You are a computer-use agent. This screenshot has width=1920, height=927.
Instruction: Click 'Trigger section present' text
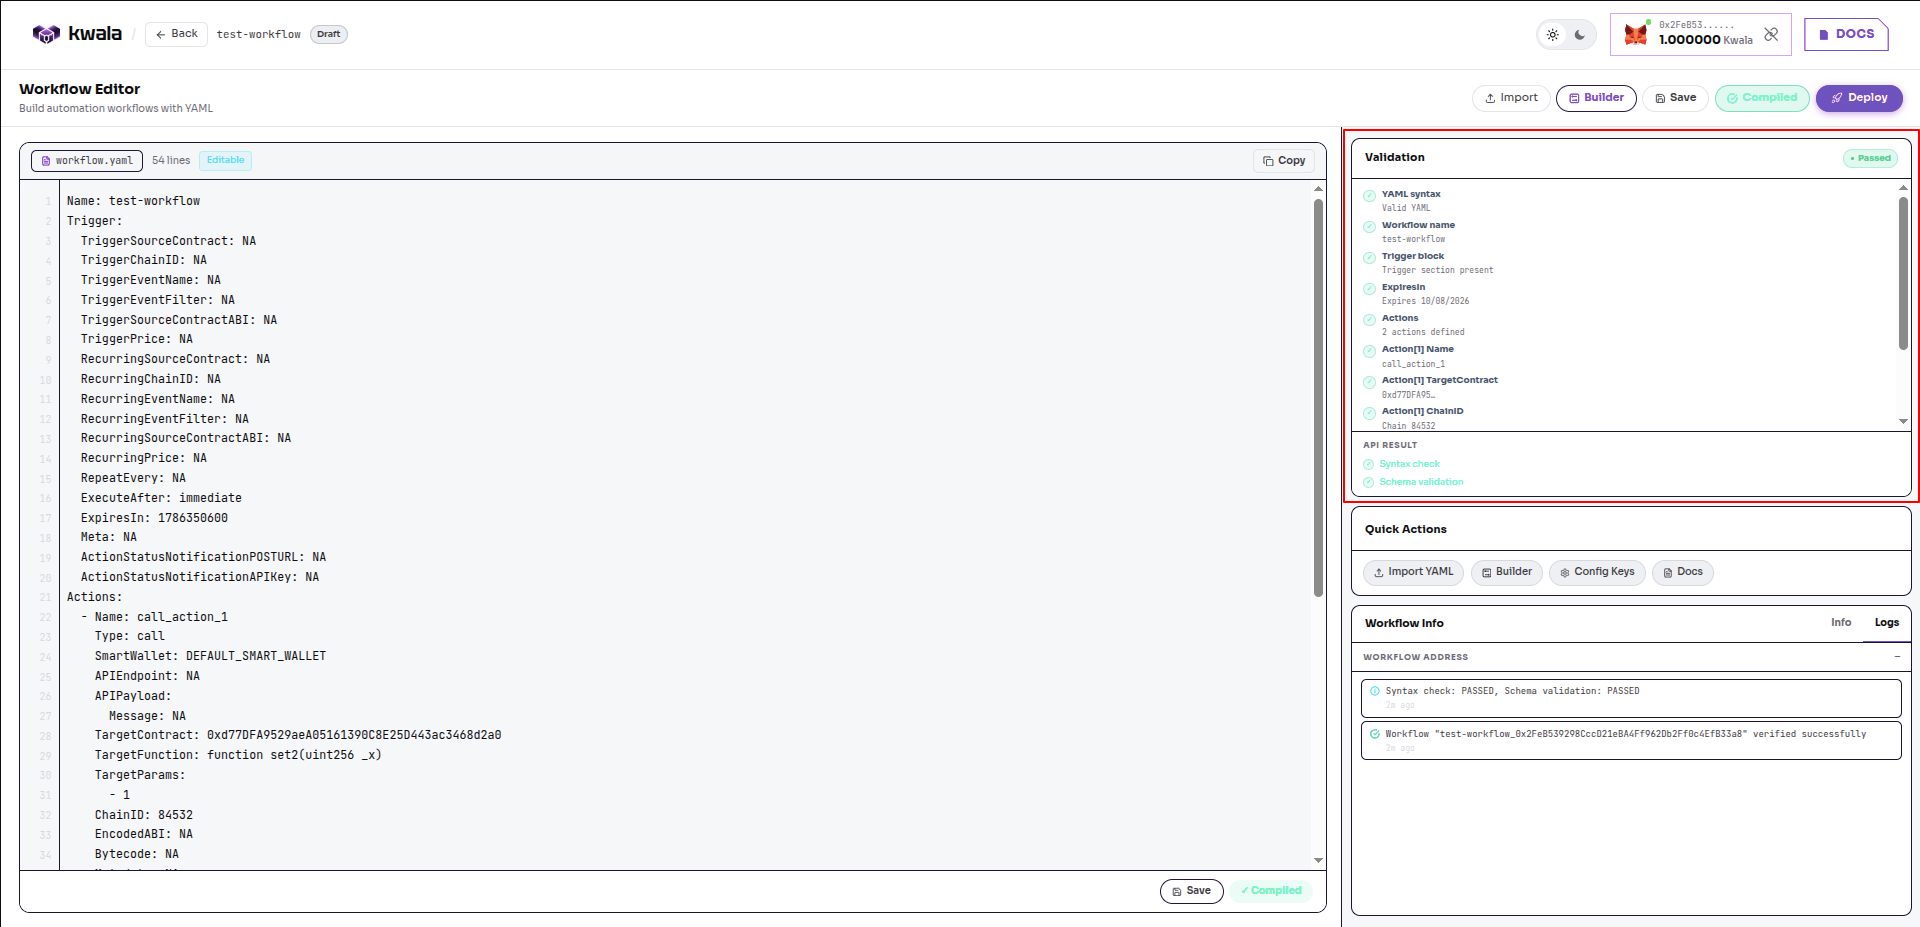point(1437,270)
